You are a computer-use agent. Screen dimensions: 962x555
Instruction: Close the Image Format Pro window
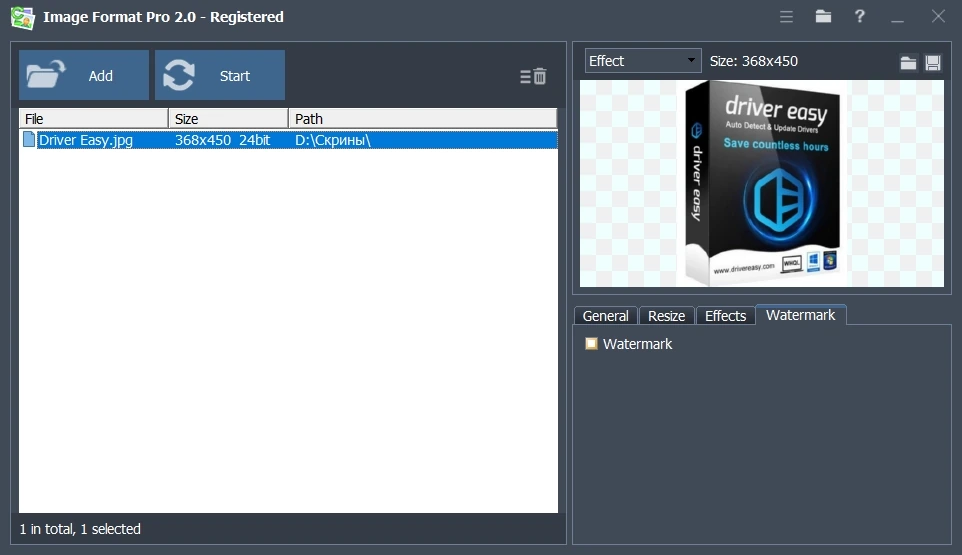coord(938,17)
